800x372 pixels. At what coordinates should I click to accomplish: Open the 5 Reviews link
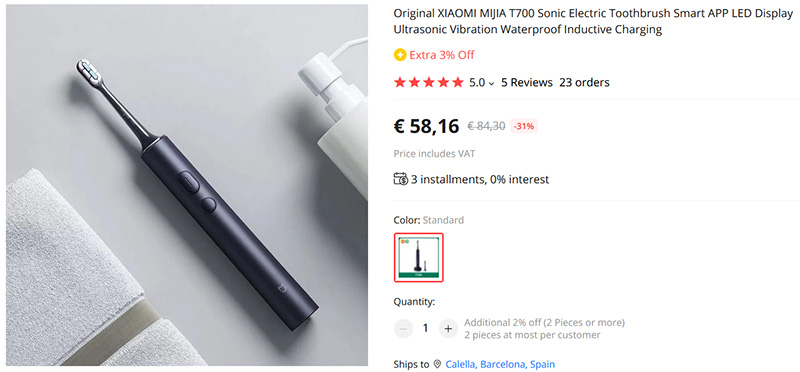click(527, 82)
